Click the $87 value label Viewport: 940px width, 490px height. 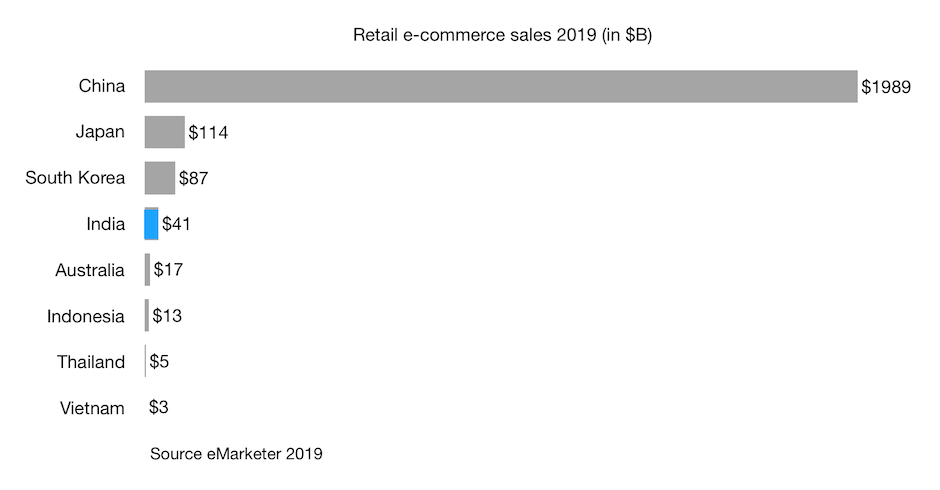pos(193,178)
